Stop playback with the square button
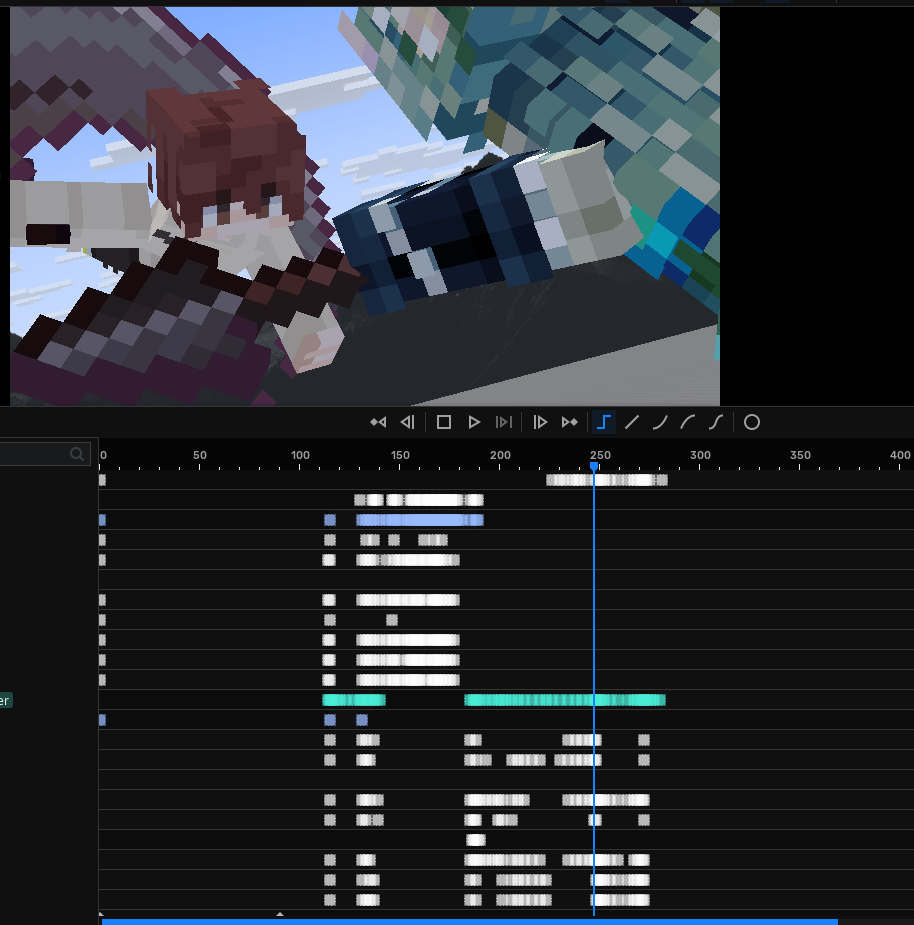914x925 pixels. (444, 422)
